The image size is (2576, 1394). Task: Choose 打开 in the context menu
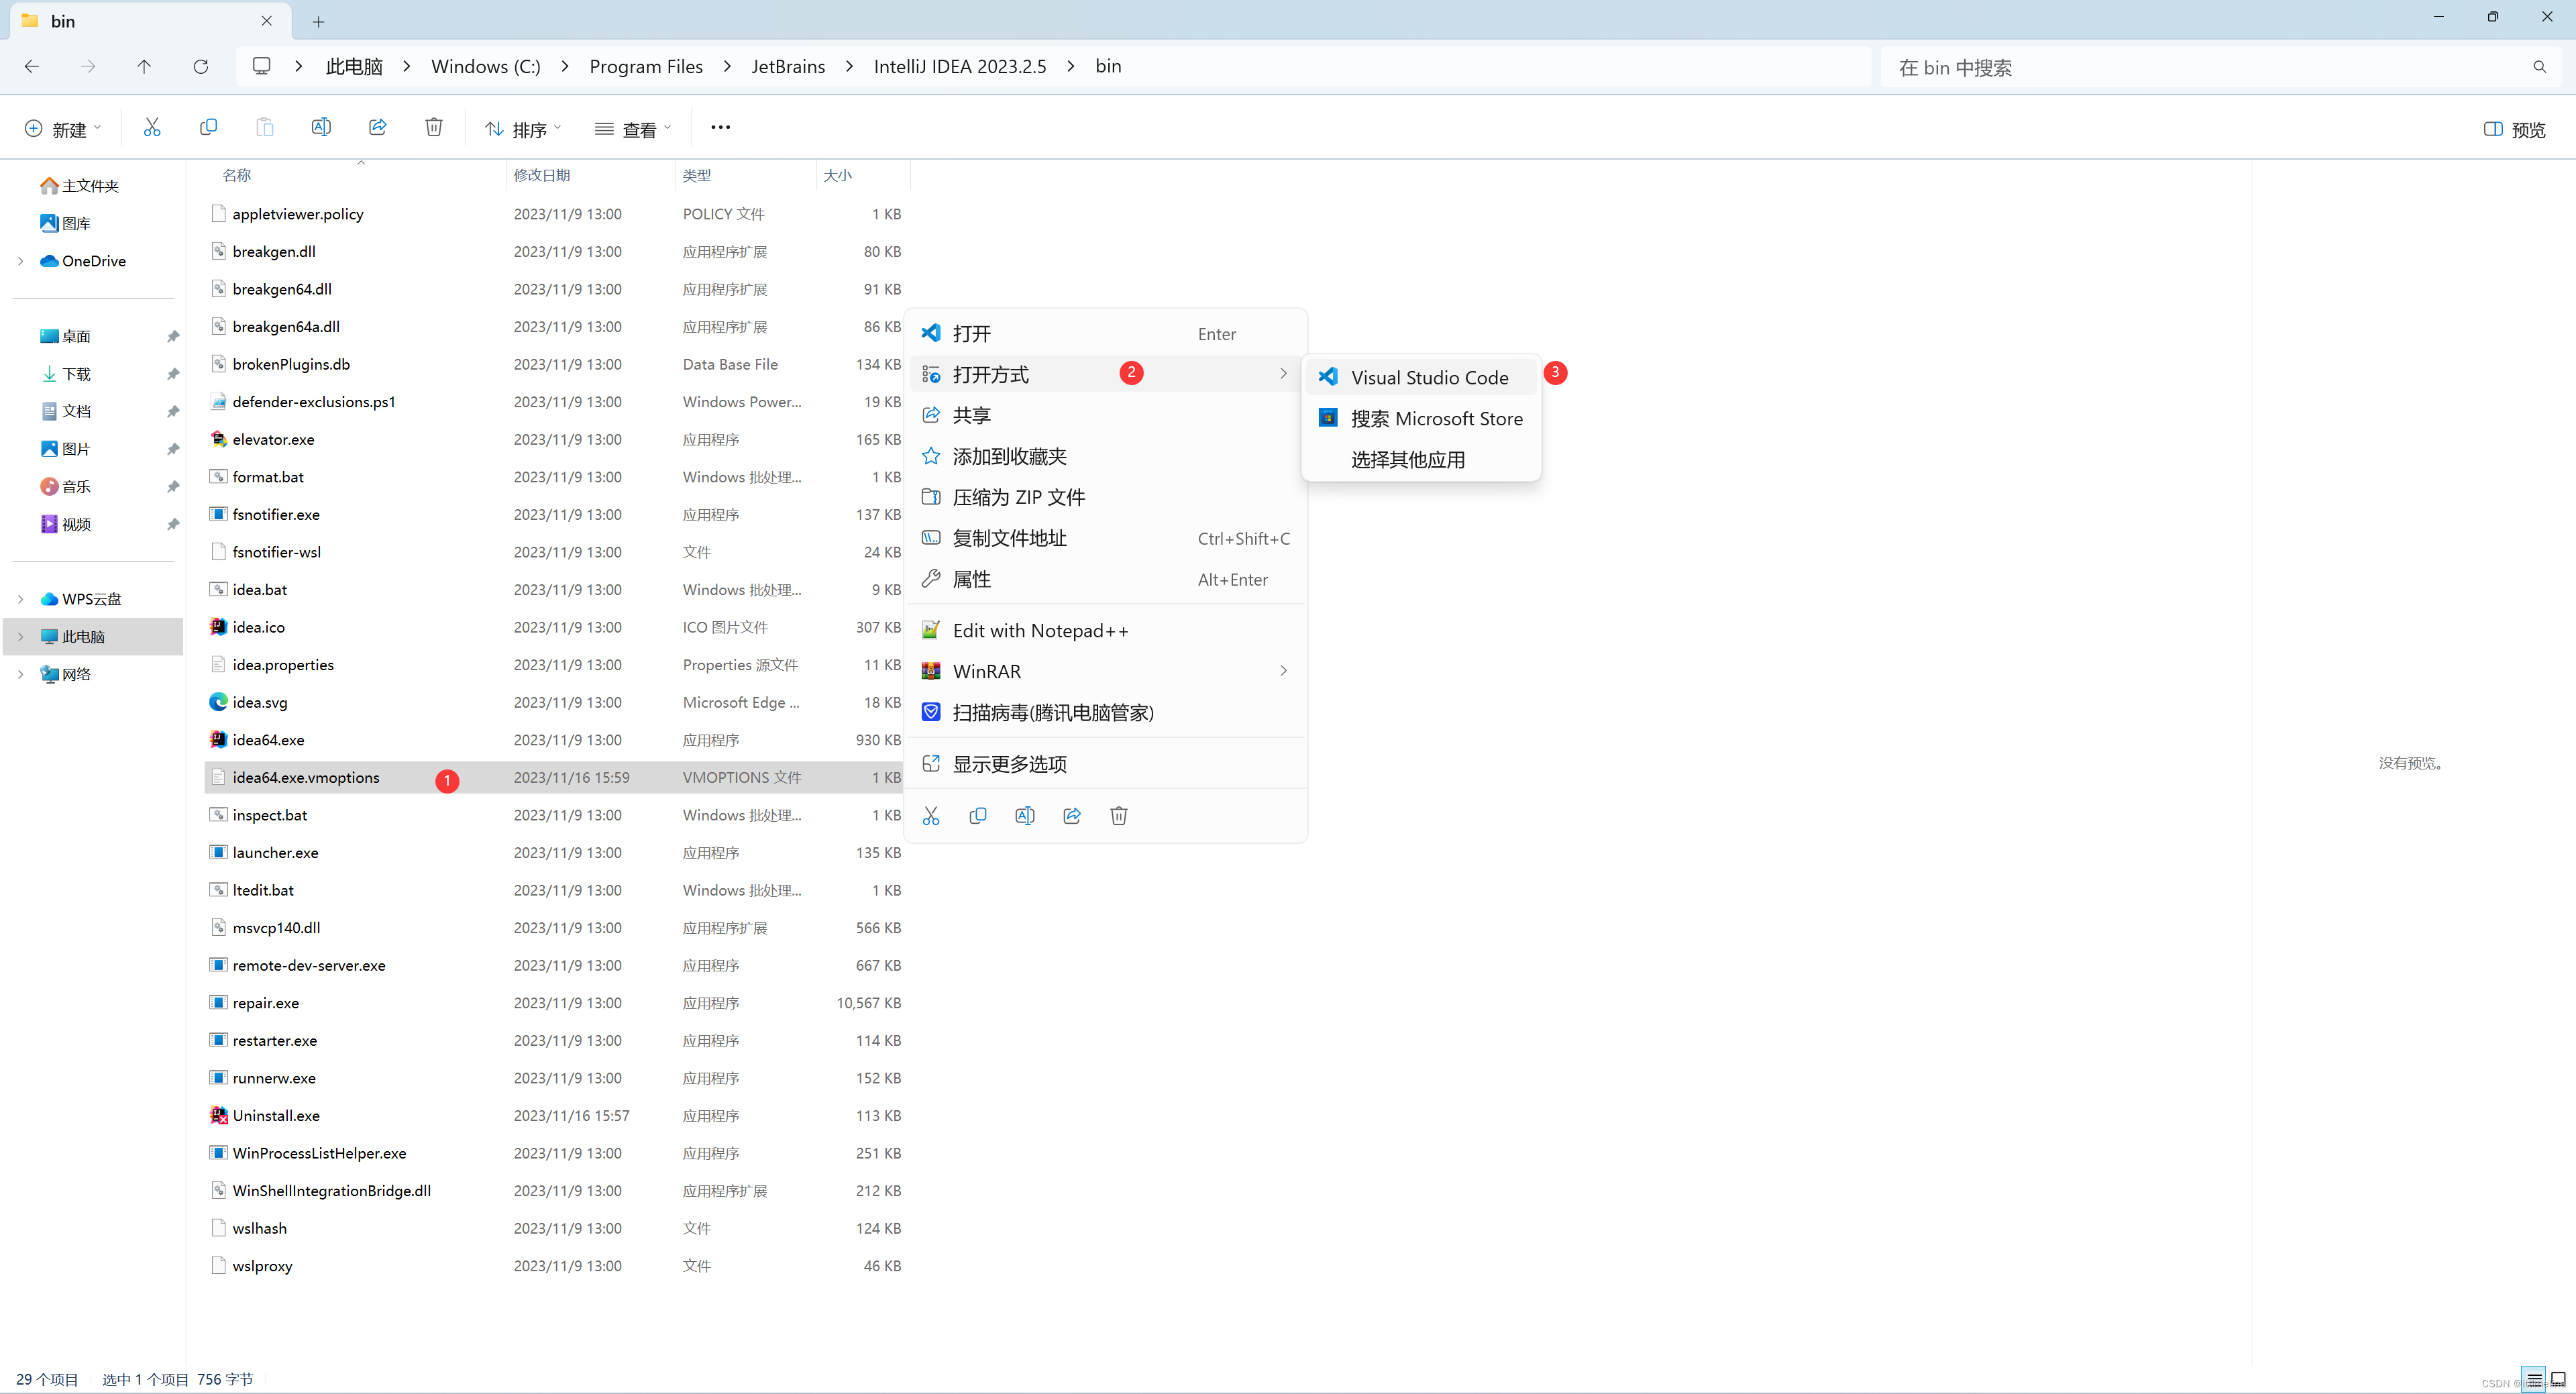pyautogui.click(x=1105, y=333)
